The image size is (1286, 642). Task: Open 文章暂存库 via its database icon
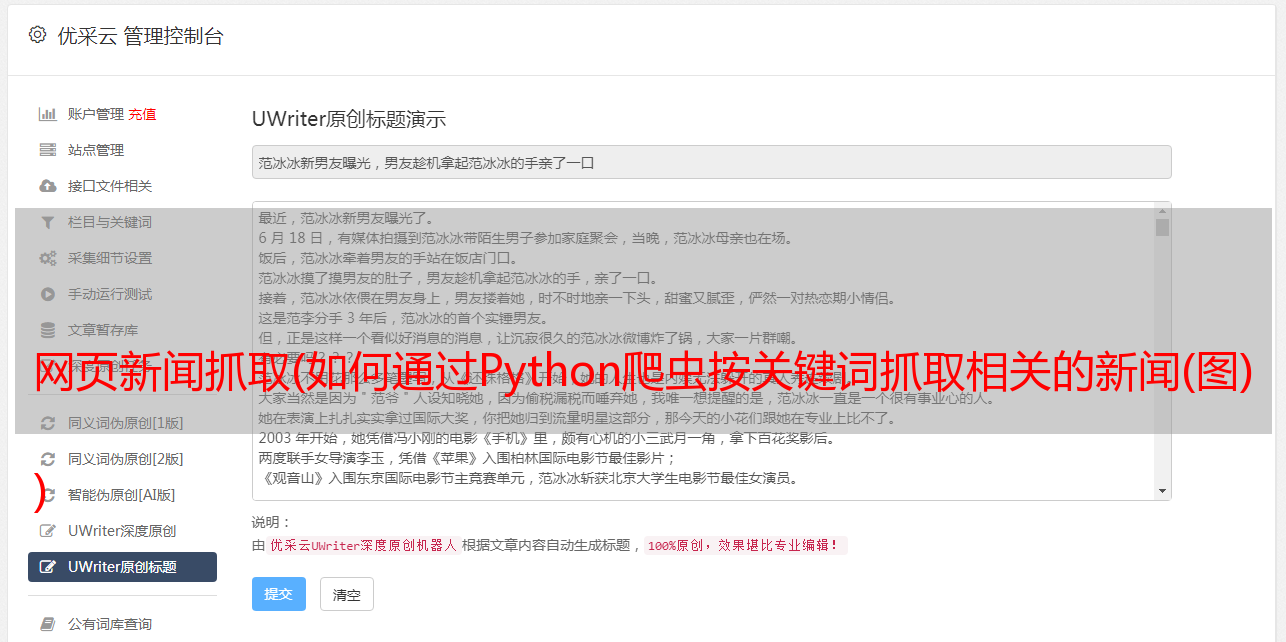47,330
